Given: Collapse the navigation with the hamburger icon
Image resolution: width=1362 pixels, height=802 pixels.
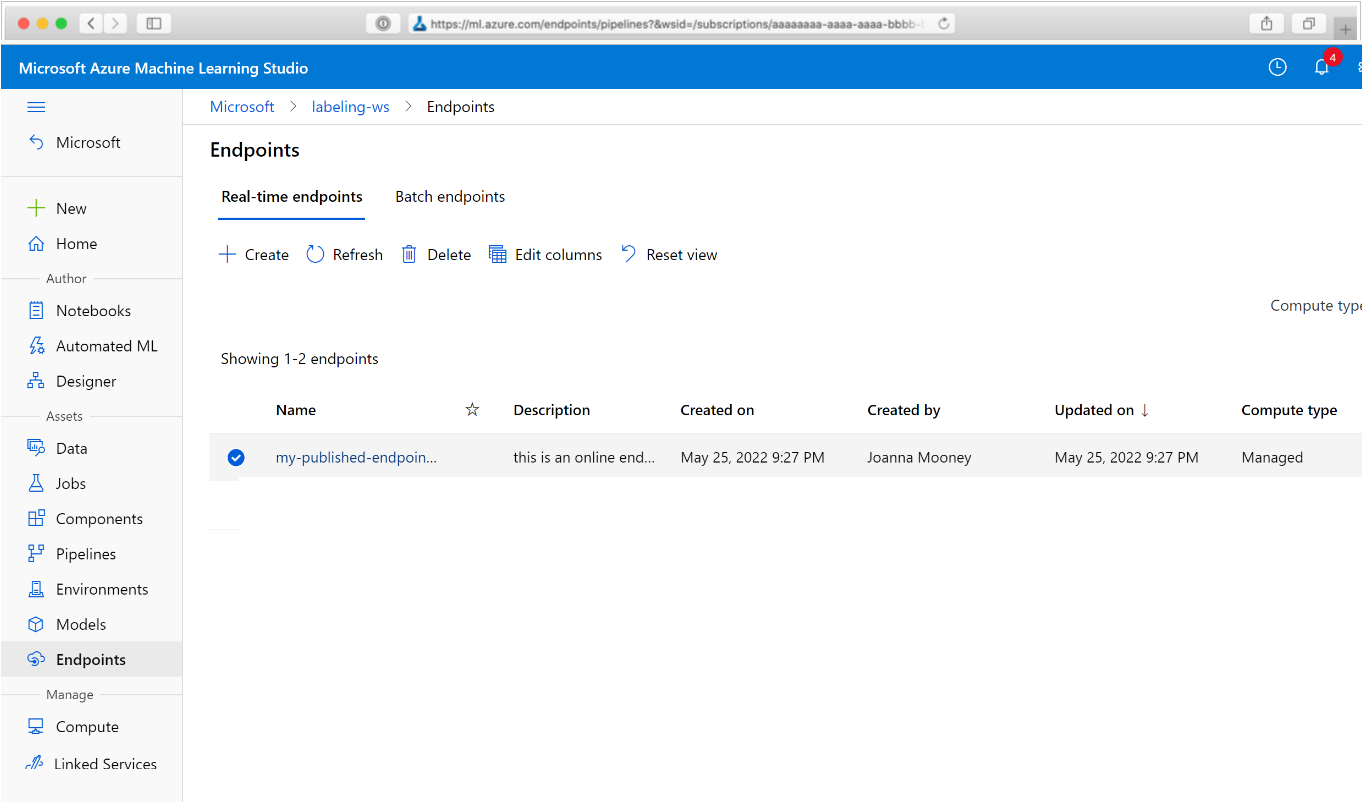Looking at the screenshot, I should click(36, 107).
